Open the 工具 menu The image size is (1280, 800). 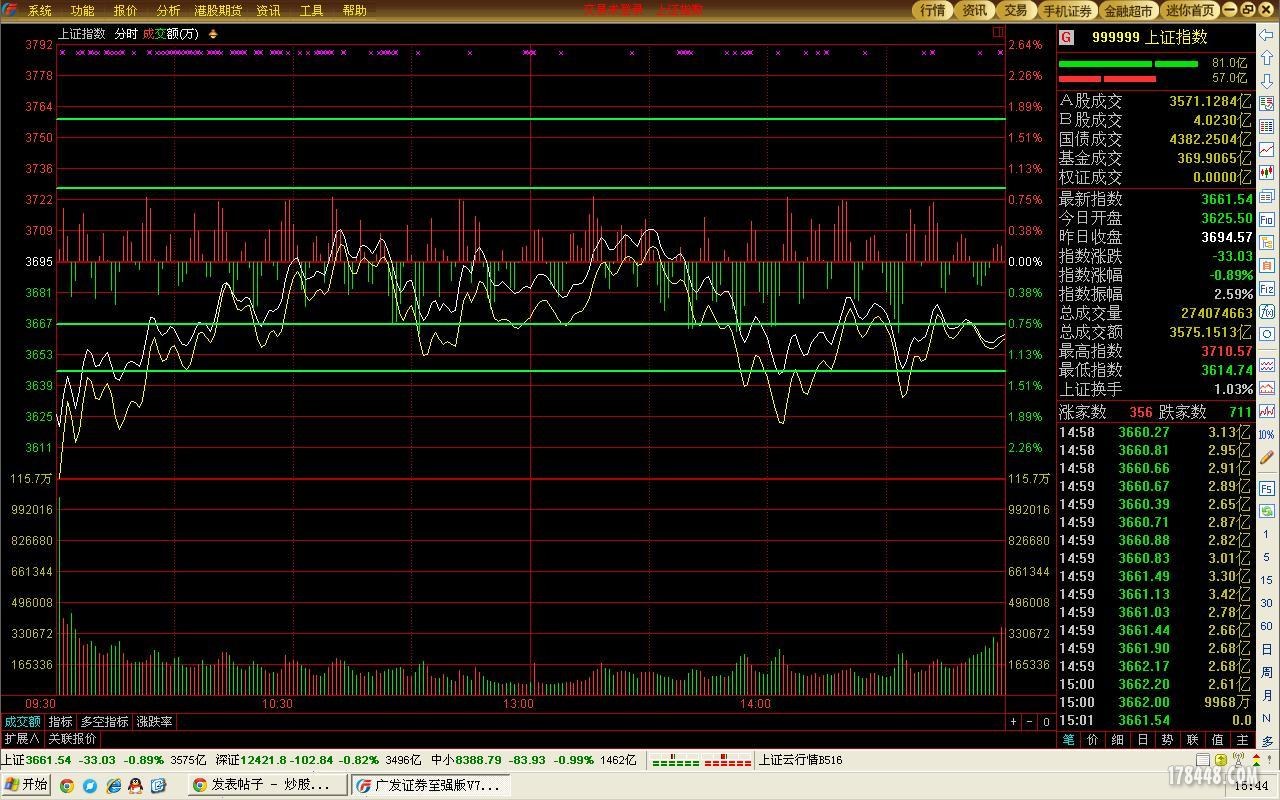[x=311, y=10]
